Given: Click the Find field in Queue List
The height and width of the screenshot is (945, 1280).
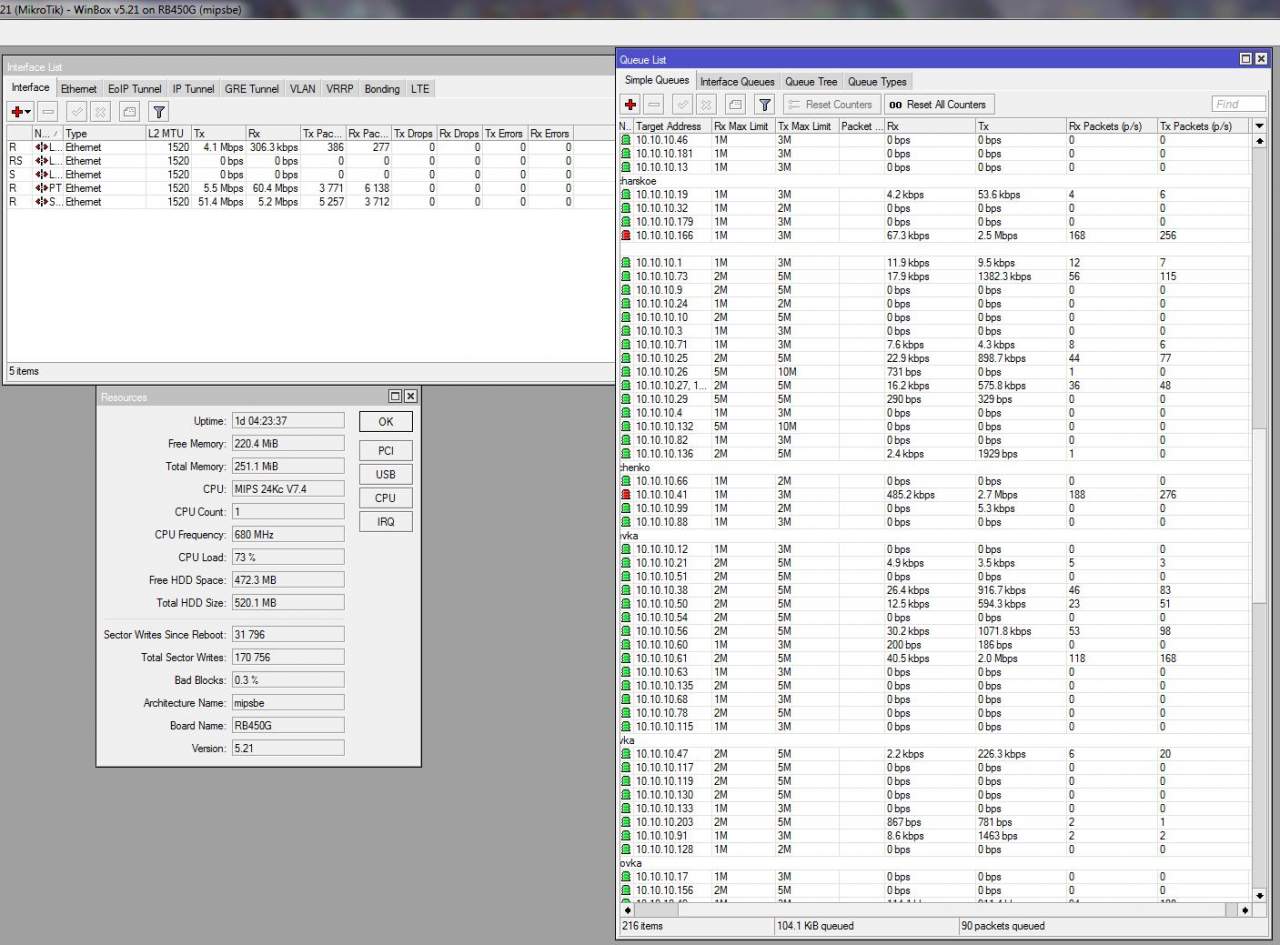Looking at the screenshot, I should 1238,104.
